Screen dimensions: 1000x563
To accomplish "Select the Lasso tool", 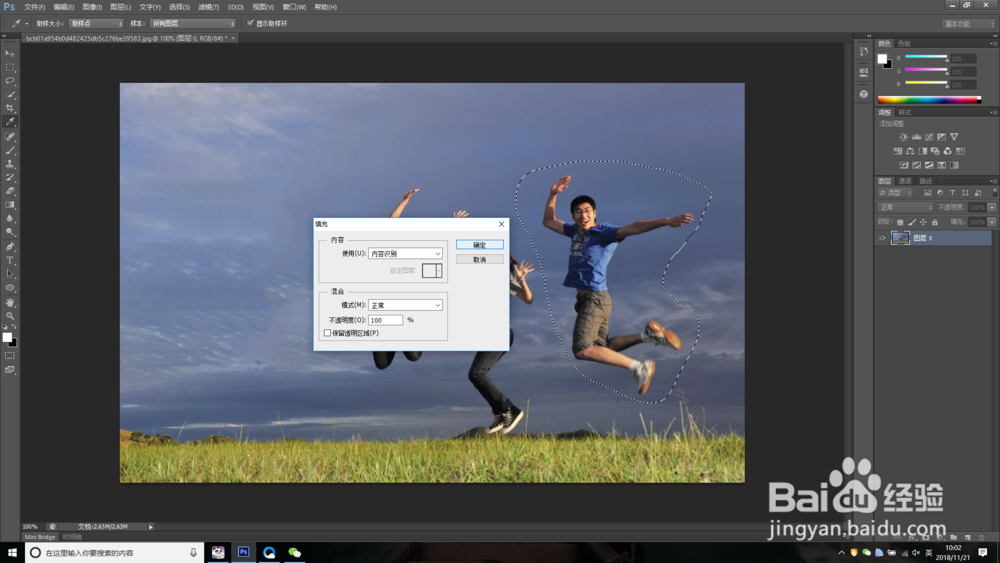I will (x=10, y=81).
